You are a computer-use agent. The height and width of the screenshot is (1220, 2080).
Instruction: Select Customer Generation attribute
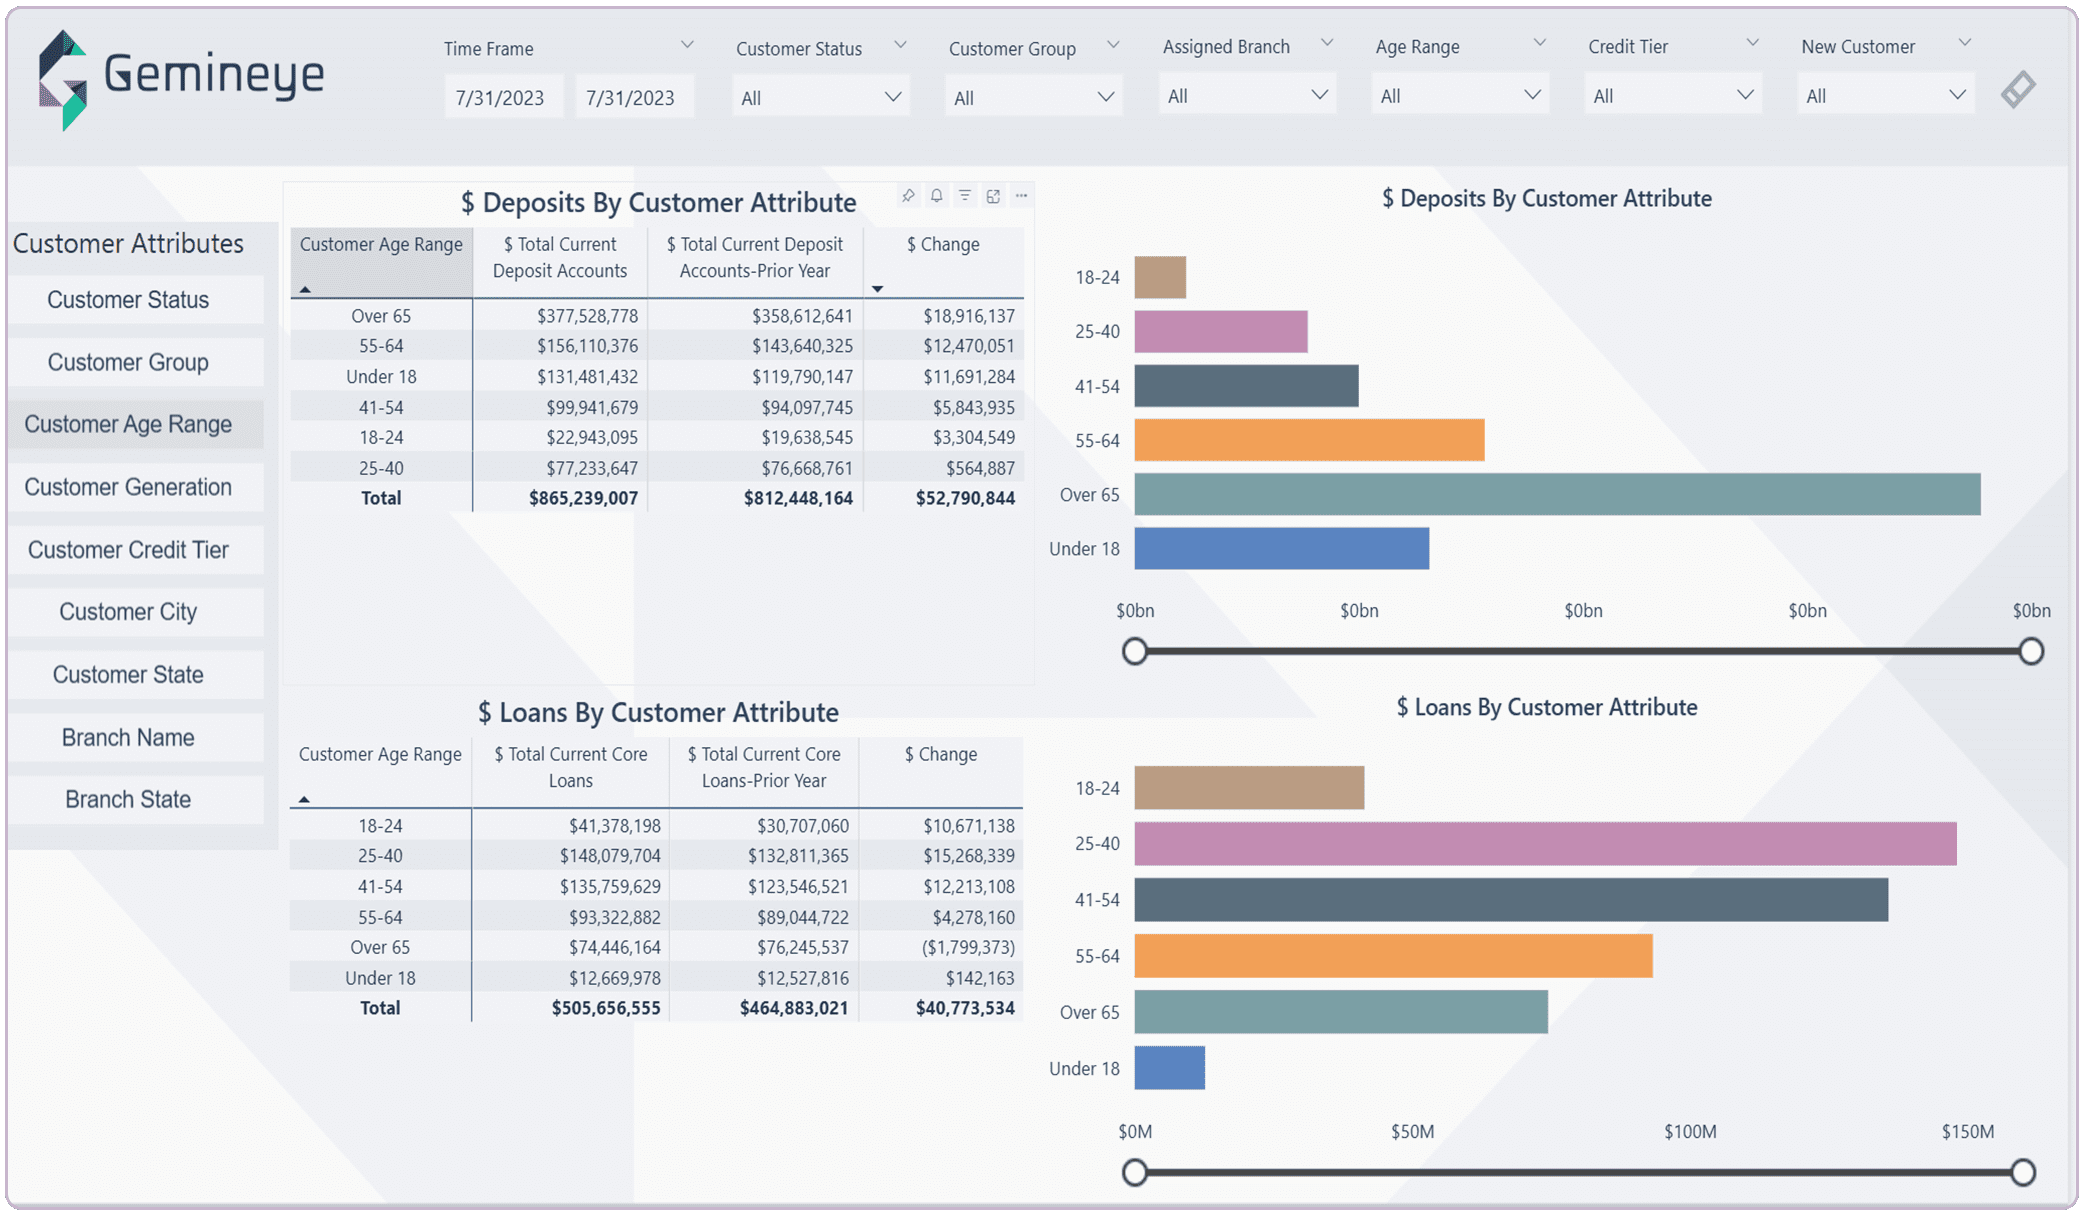(128, 487)
